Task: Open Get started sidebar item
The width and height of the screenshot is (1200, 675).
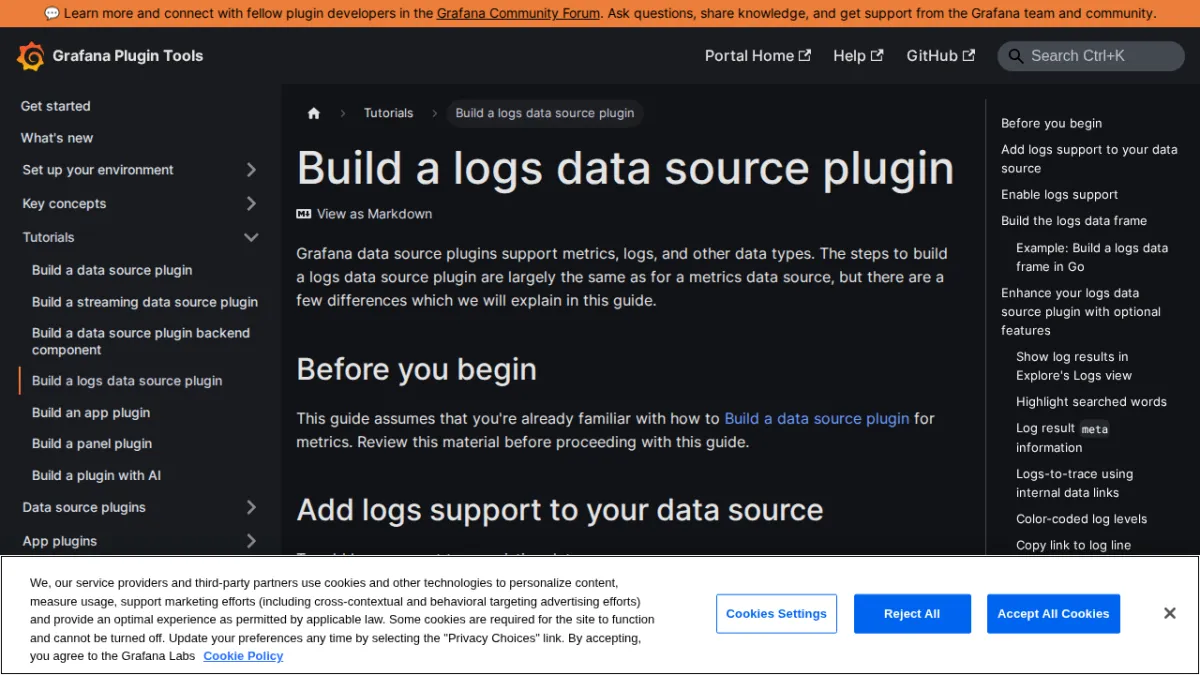Action: [55, 106]
